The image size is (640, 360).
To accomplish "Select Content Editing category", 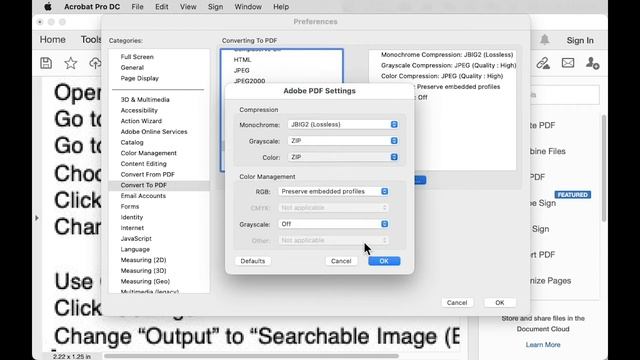I will (x=144, y=163).
